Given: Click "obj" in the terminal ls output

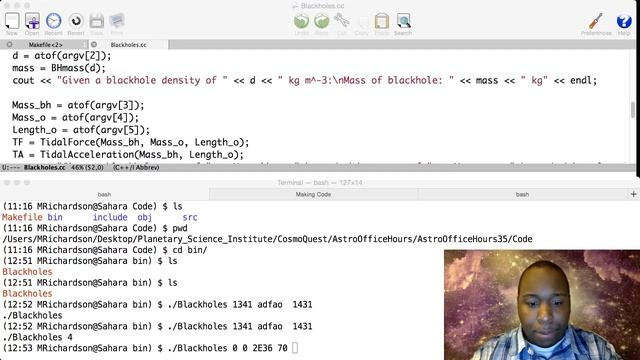Looking at the screenshot, I should click(x=144, y=217).
